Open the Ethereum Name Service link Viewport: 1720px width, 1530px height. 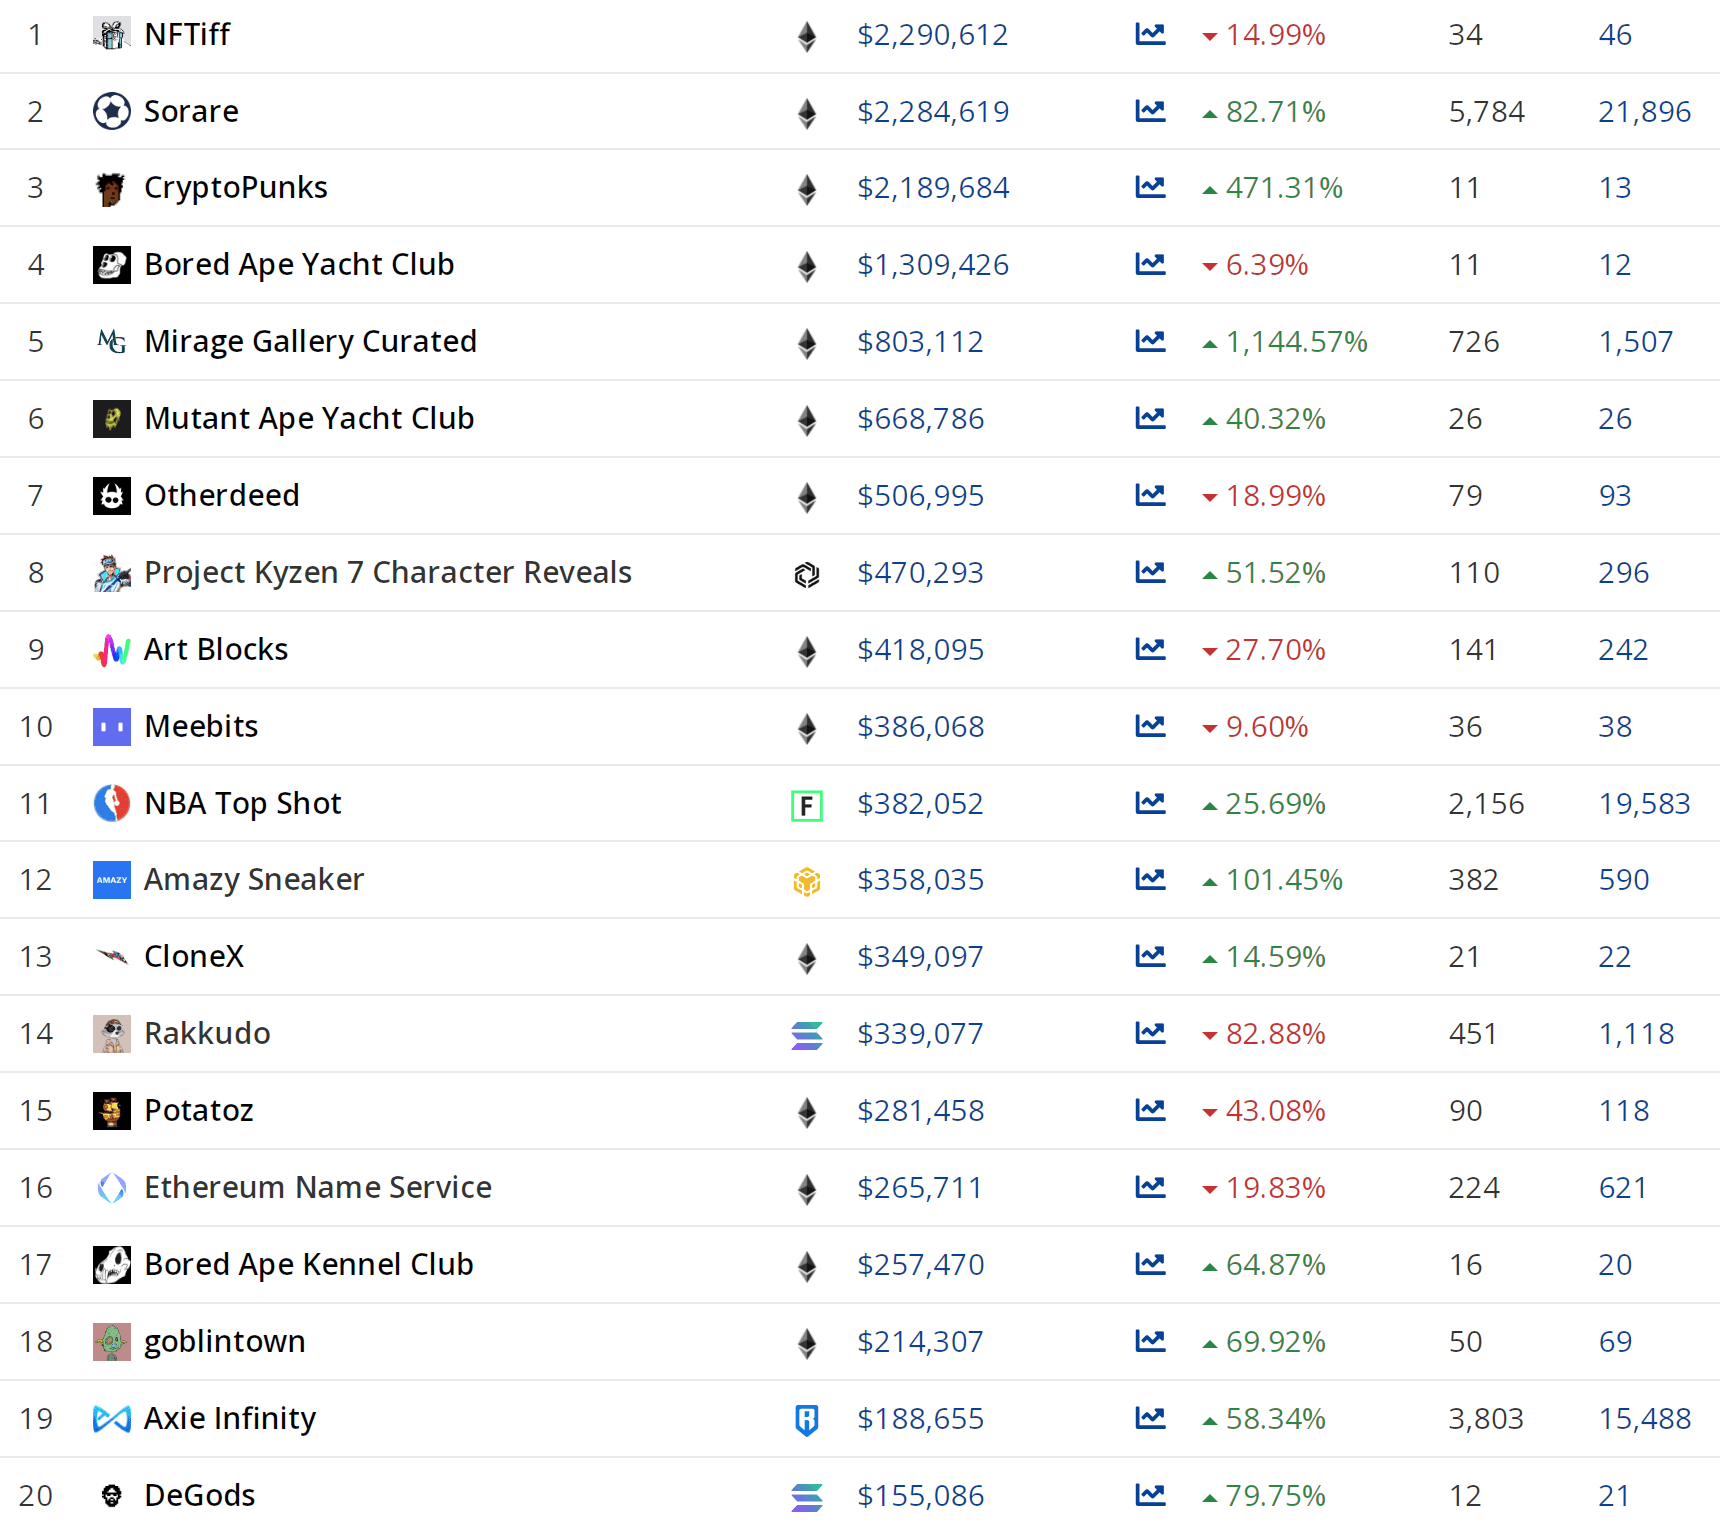tap(318, 1188)
